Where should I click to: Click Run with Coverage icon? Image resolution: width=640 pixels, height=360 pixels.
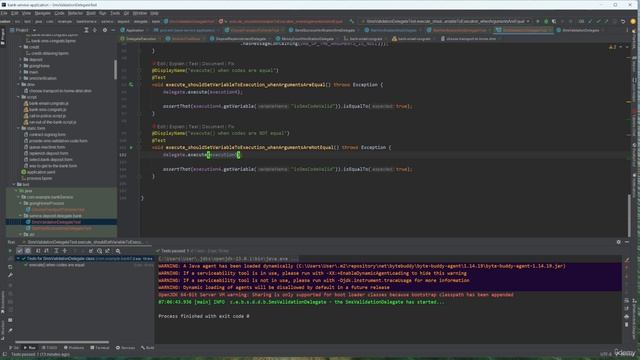click(x=554, y=21)
